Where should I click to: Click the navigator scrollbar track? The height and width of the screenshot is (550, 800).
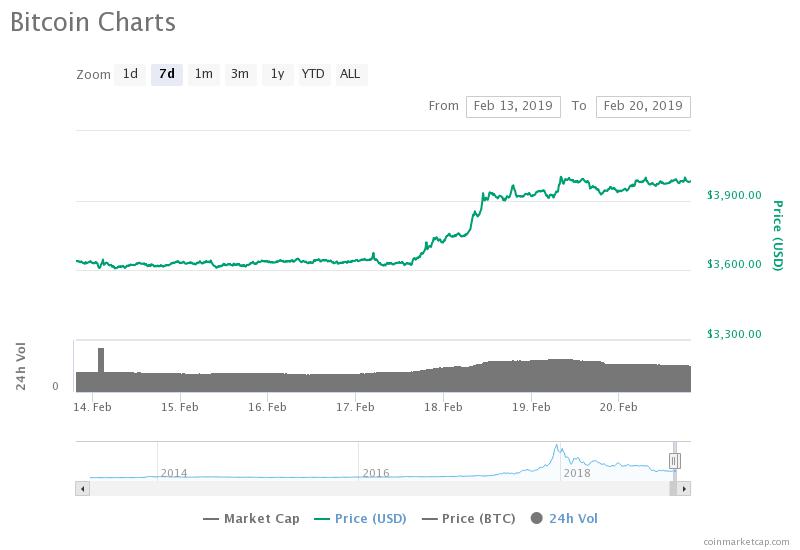380,489
